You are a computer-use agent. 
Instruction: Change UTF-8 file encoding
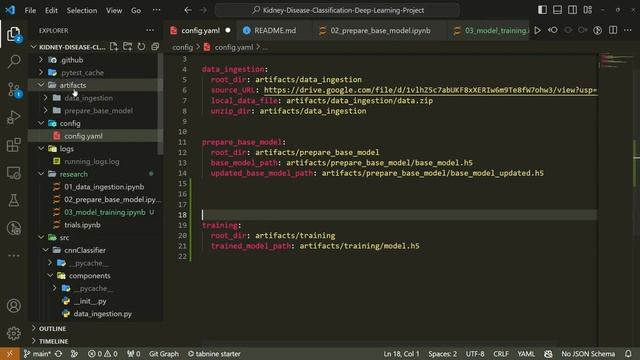coord(475,353)
